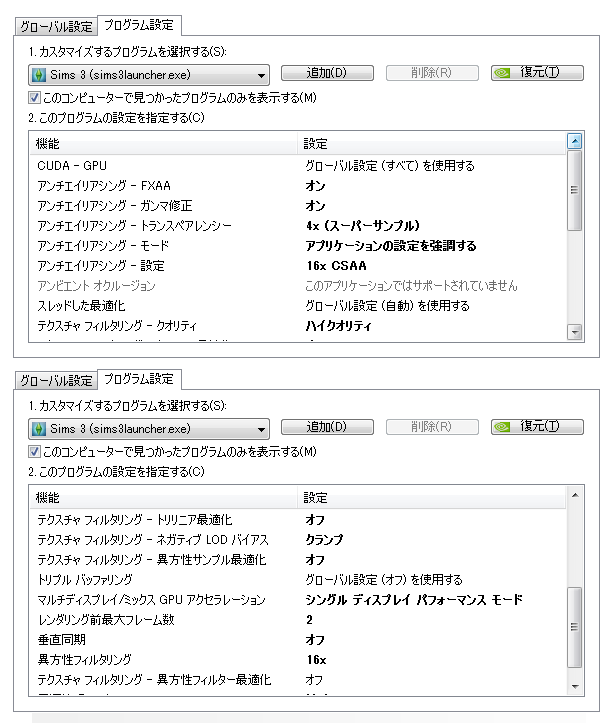This screenshot has height=723, width=611.
Task: Click シングル ディスプレイ パフォーマンス モード value
Action: (414, 600)
